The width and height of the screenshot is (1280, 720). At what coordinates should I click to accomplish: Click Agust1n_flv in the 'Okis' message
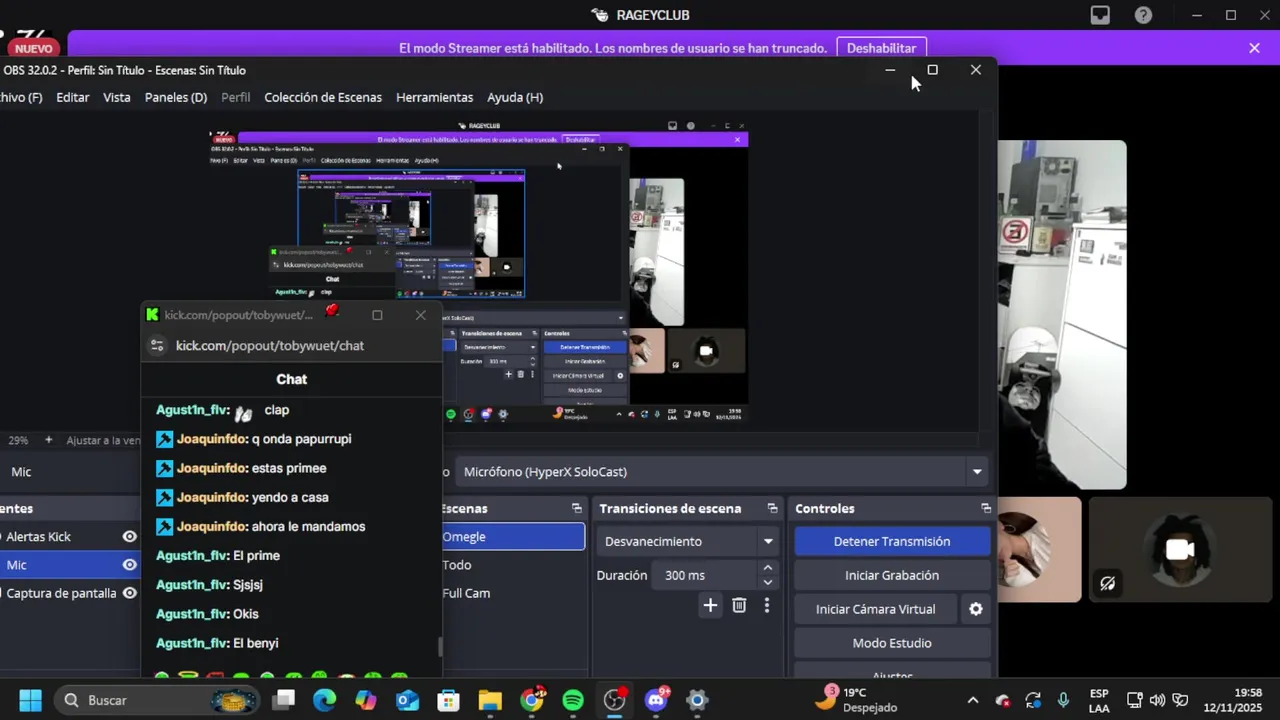[x=192, y=614]
